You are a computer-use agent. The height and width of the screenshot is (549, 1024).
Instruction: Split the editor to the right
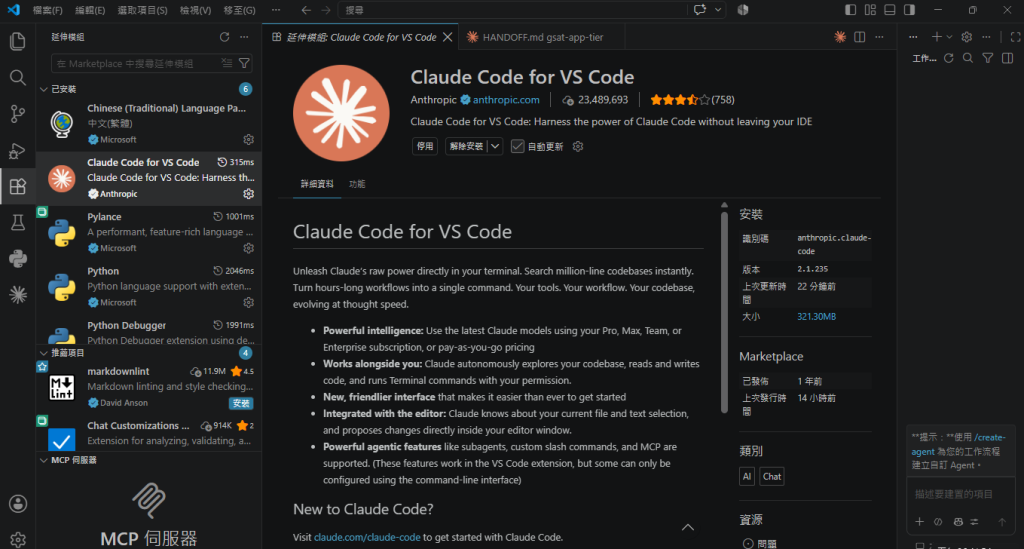tap(859, 37)
